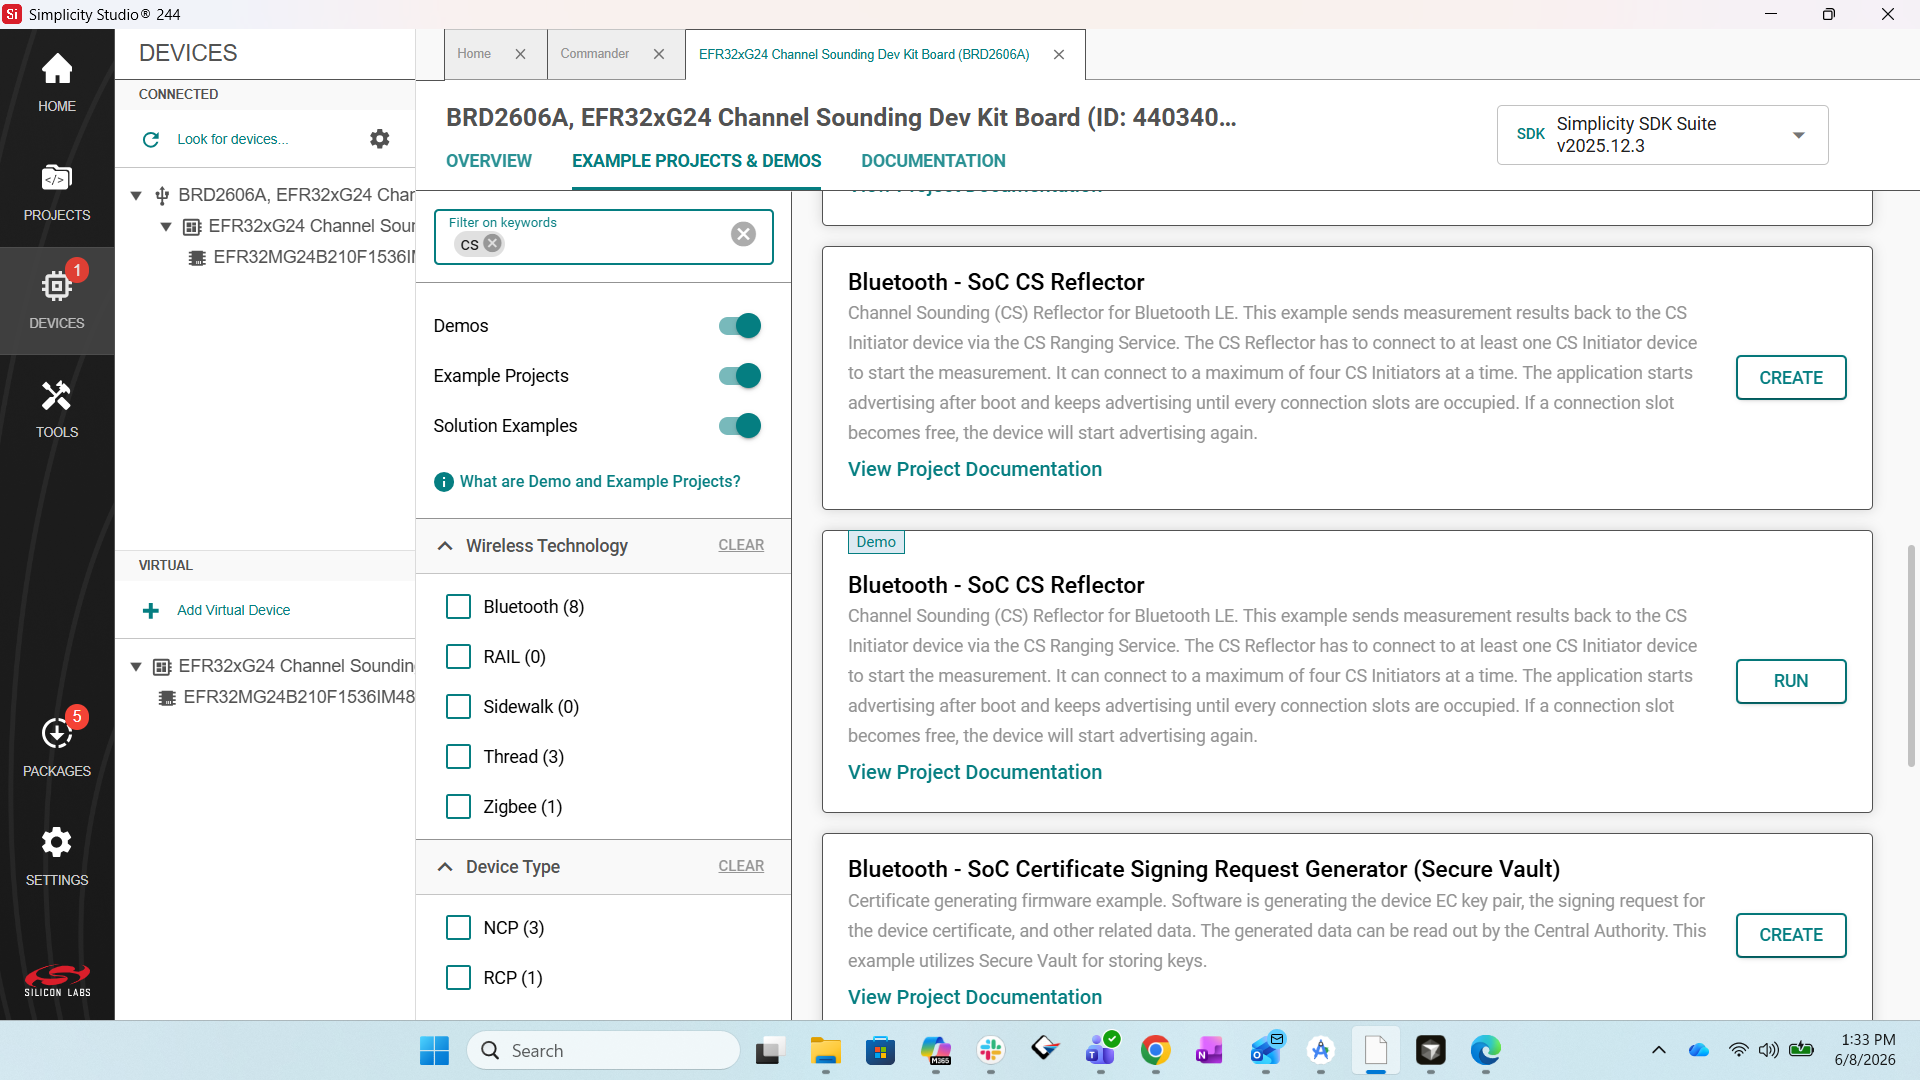Click the plus icon for Add Virtual Device

click(x=151, y=611)
